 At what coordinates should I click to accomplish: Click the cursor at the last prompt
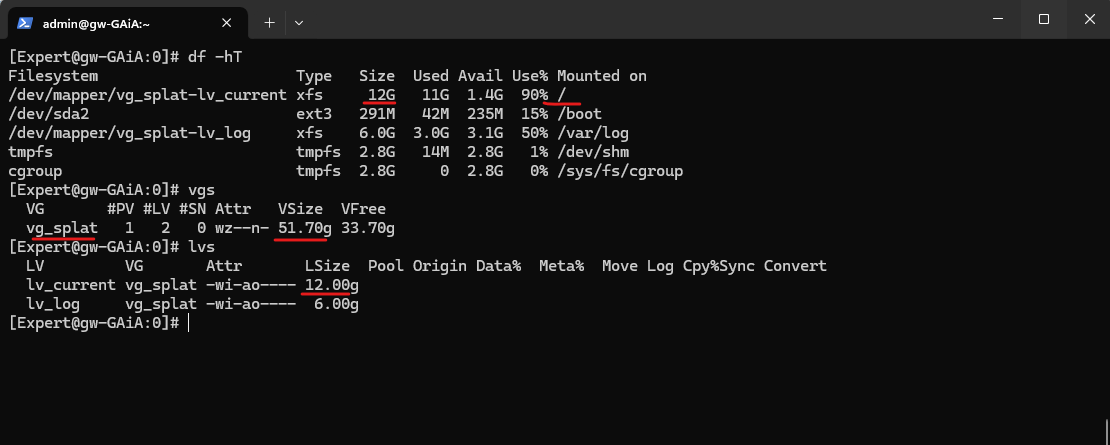click(x=188, y=323)
